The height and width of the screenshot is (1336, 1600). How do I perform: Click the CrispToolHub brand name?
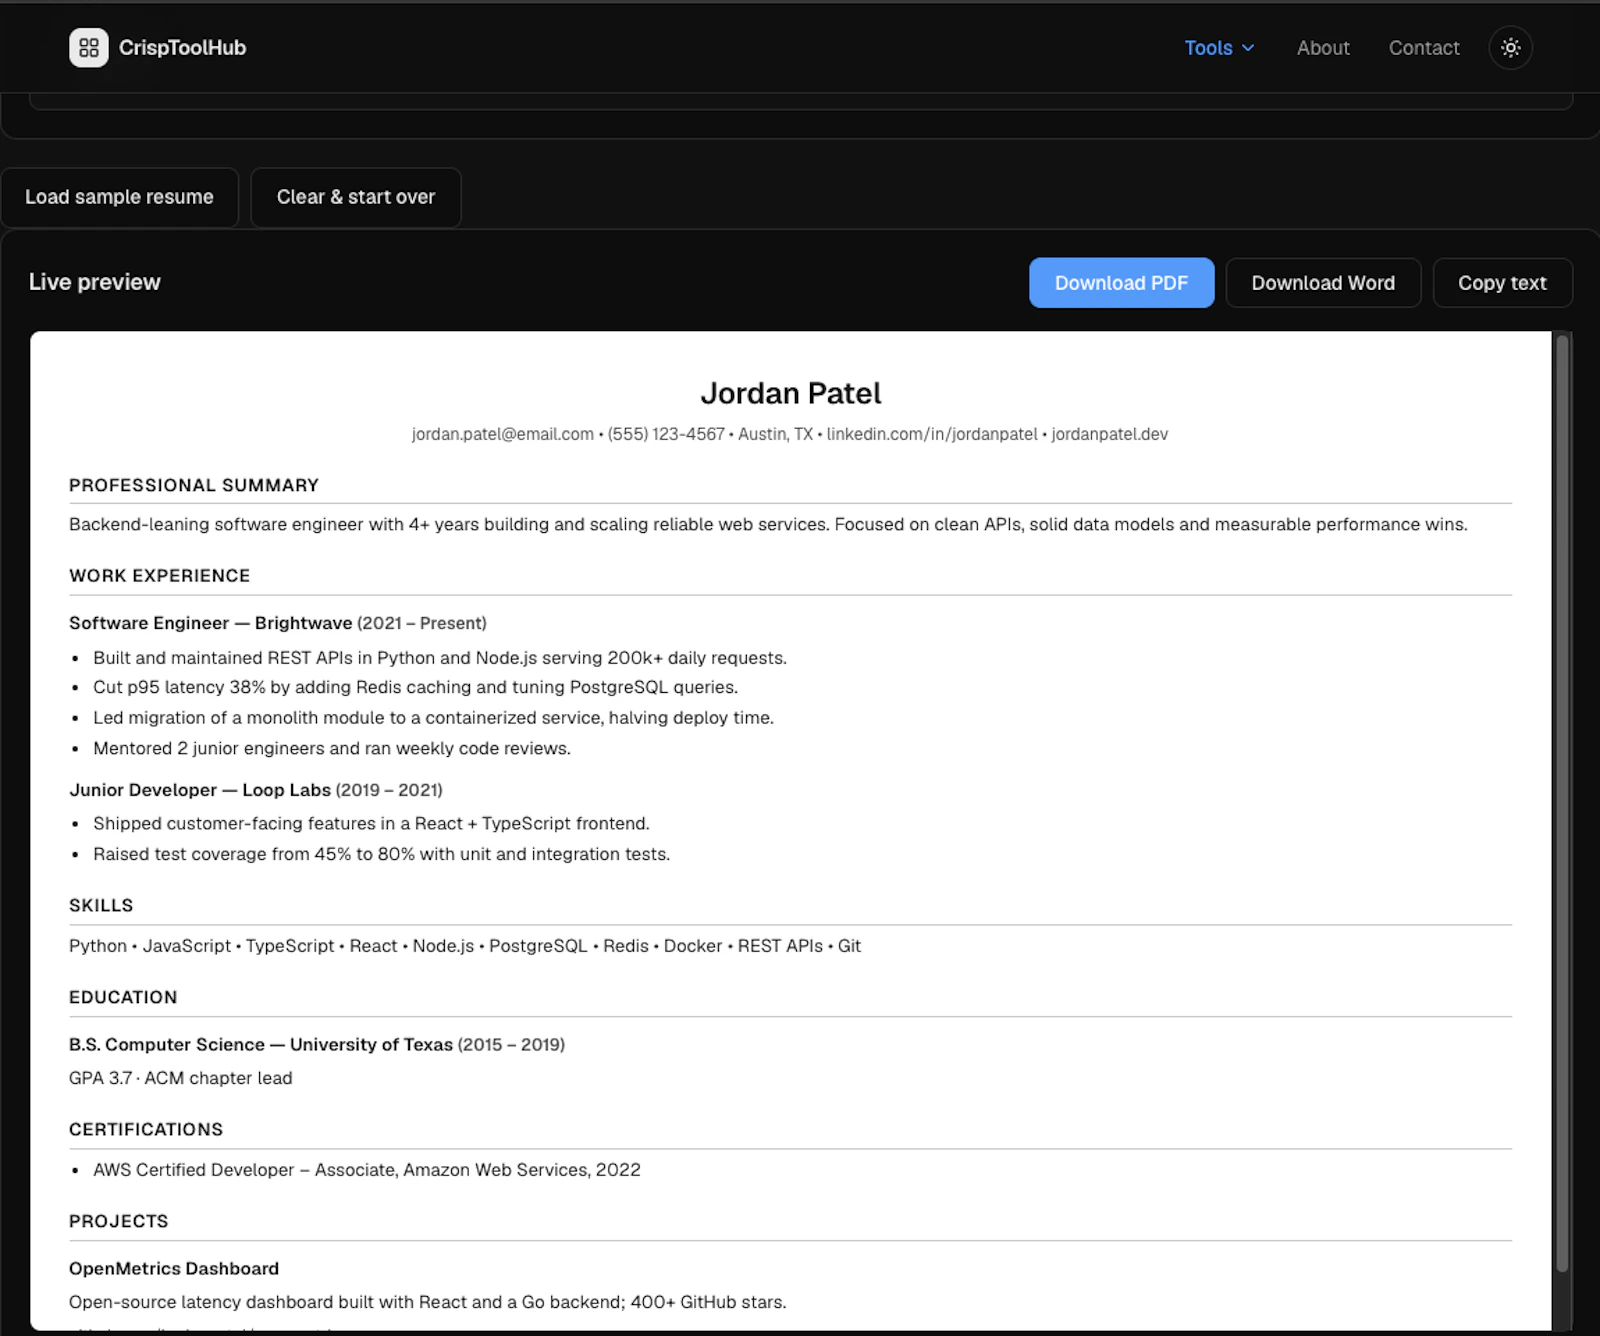click(182, 48)
